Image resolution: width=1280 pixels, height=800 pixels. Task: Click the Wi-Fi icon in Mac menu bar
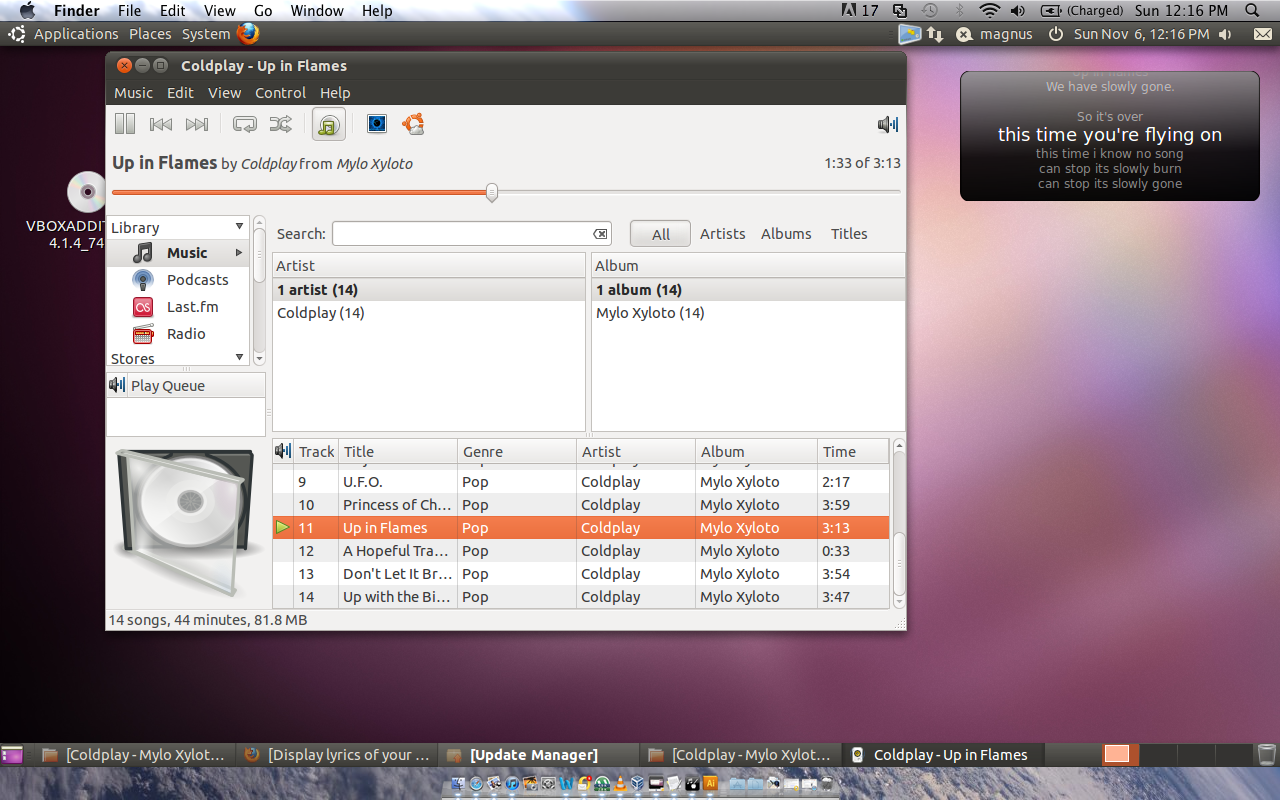point(989,11)
